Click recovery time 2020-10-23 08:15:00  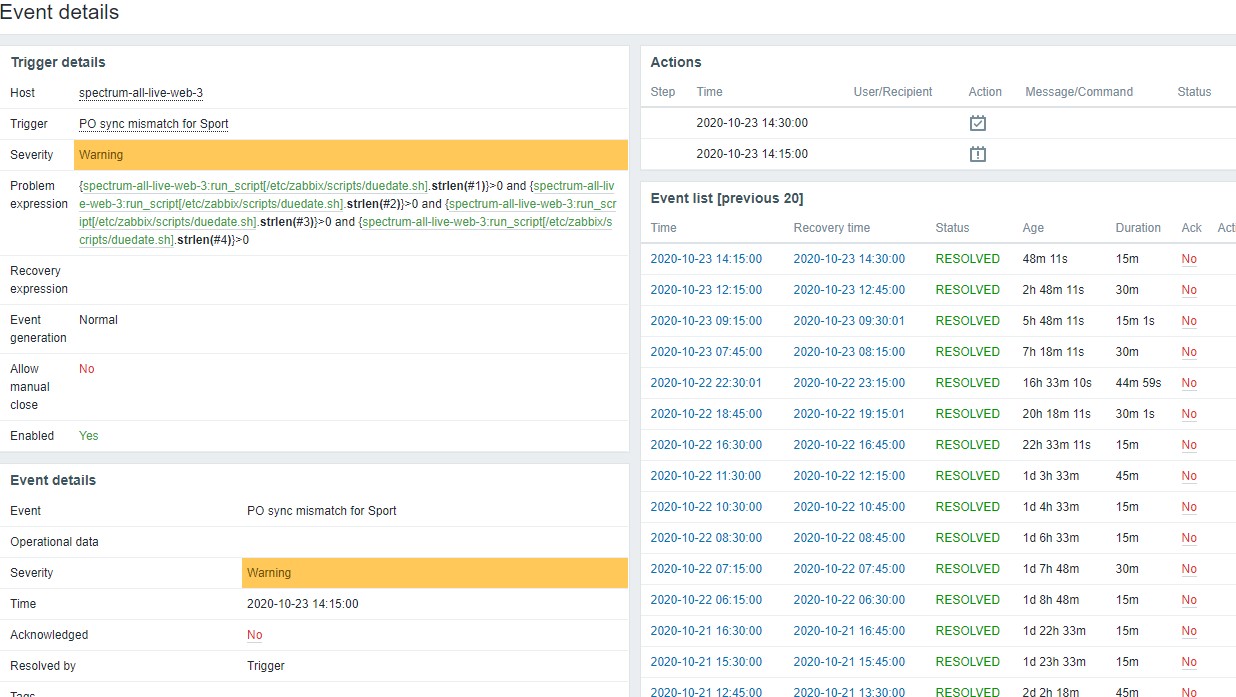(848, 352)
